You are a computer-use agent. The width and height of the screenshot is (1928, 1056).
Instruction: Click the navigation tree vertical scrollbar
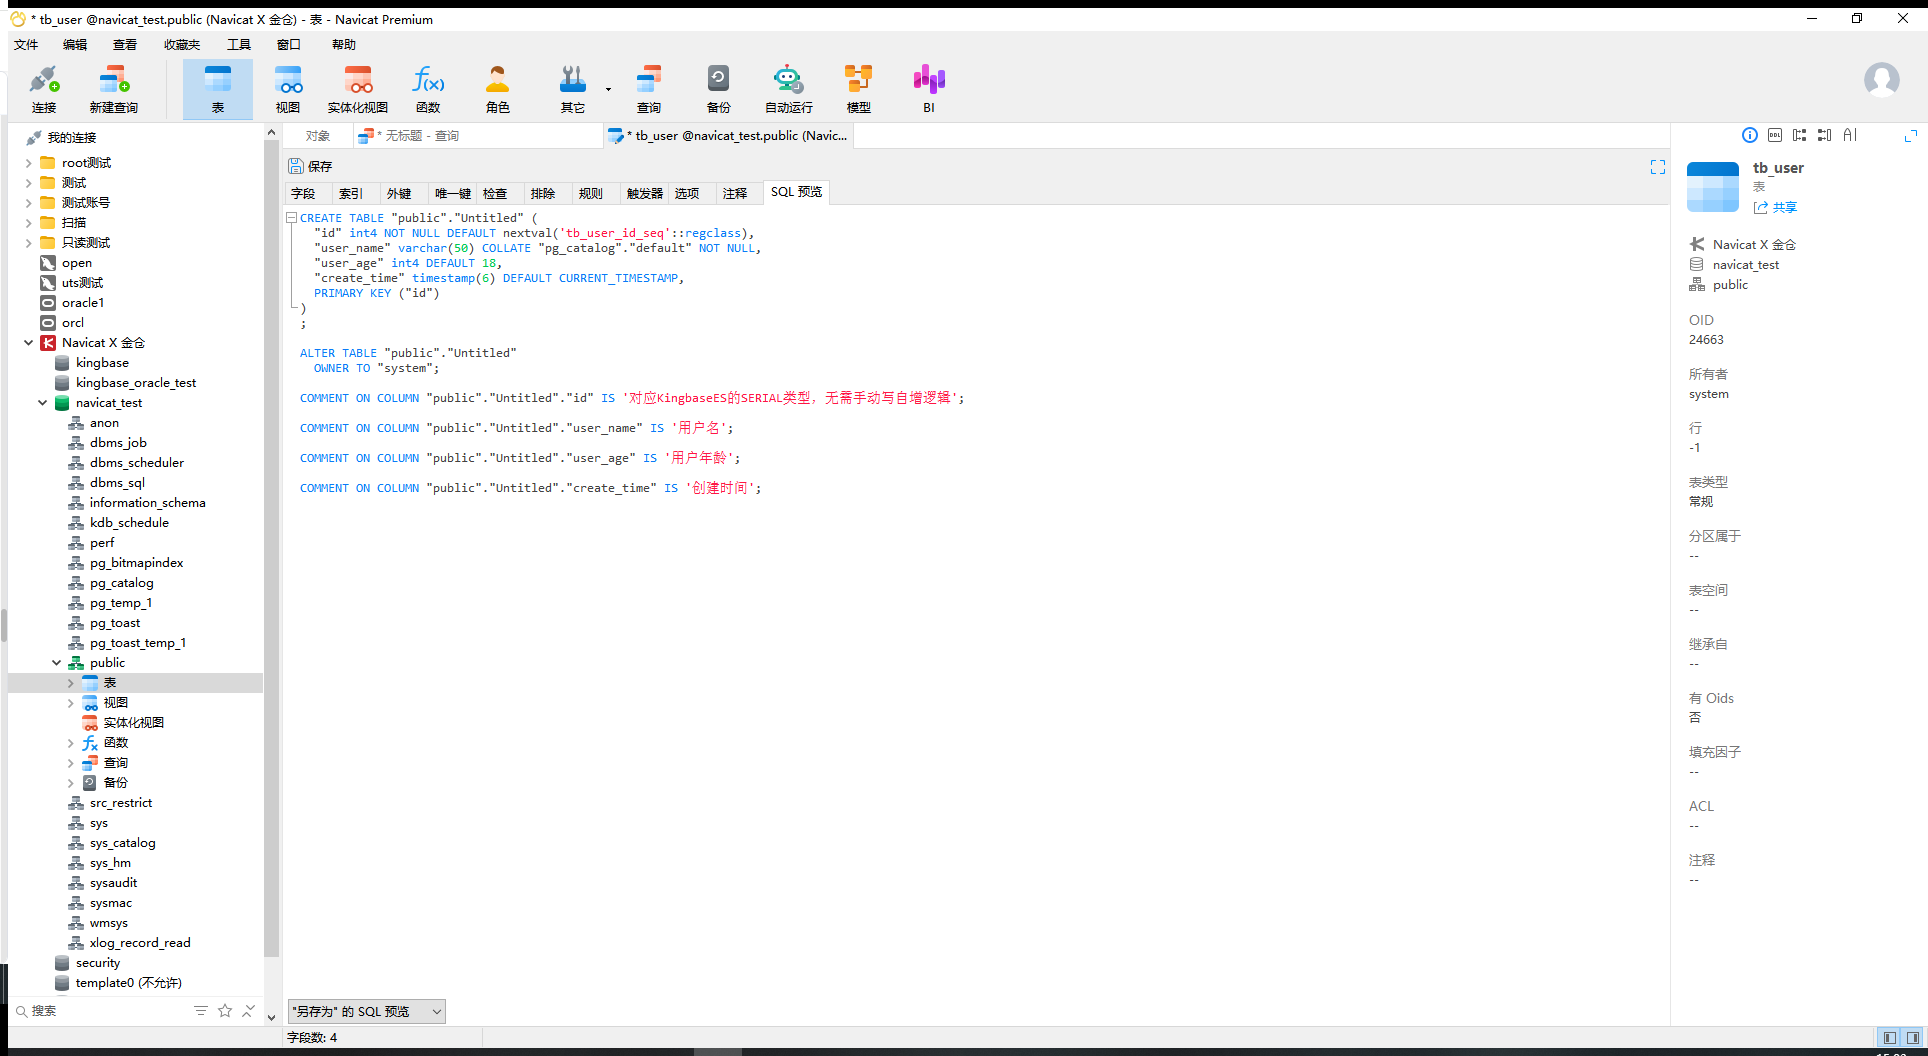point(271,548)
